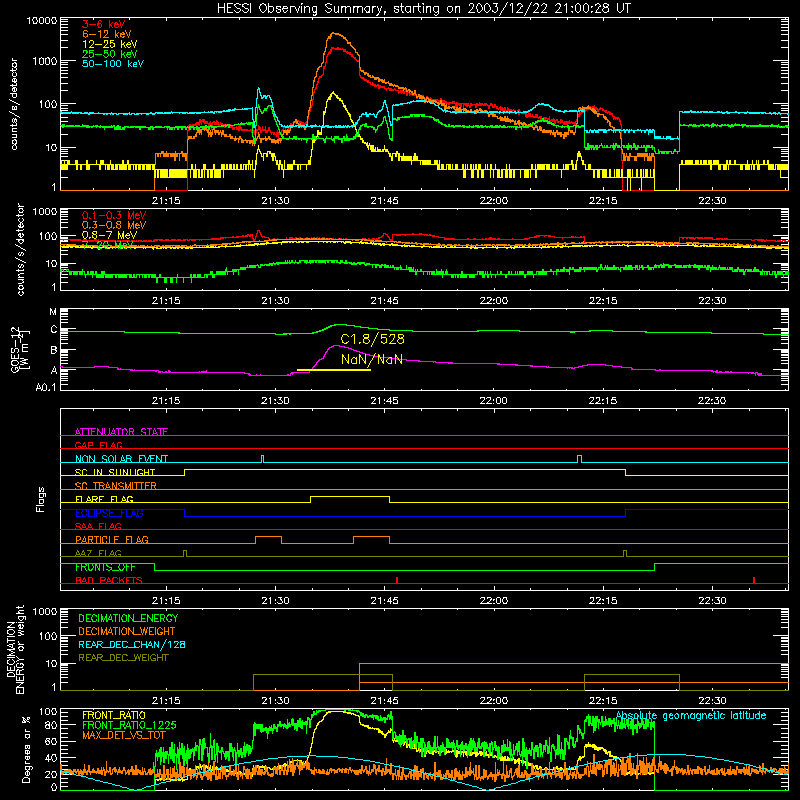Click the GAP_FLAG label
The image size is (800, 800).
tap(98, 445)
